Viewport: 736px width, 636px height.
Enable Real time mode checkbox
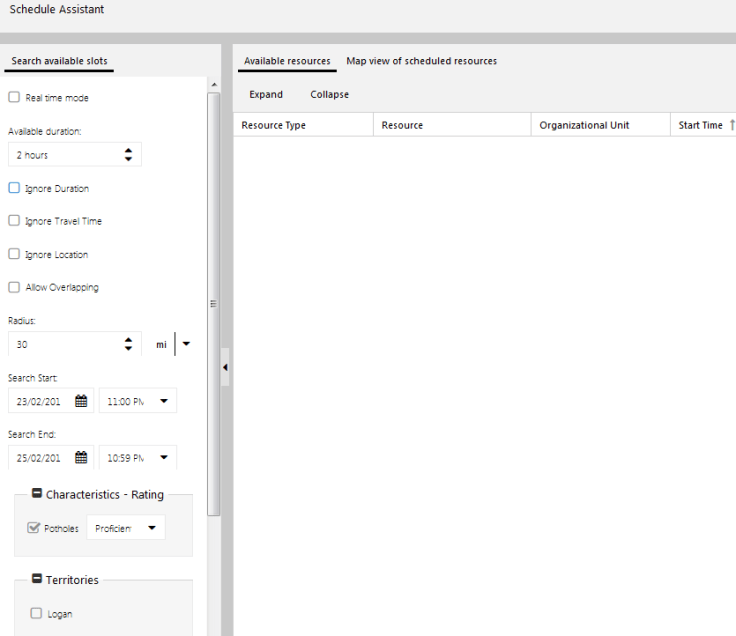tap(14, 98)
